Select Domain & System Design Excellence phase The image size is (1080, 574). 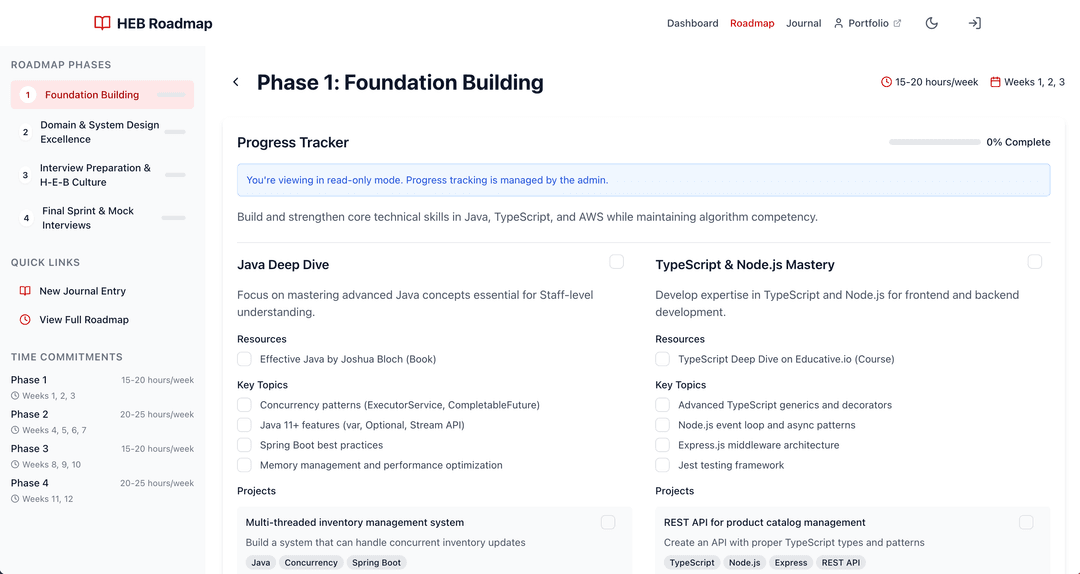pos(99,132)
